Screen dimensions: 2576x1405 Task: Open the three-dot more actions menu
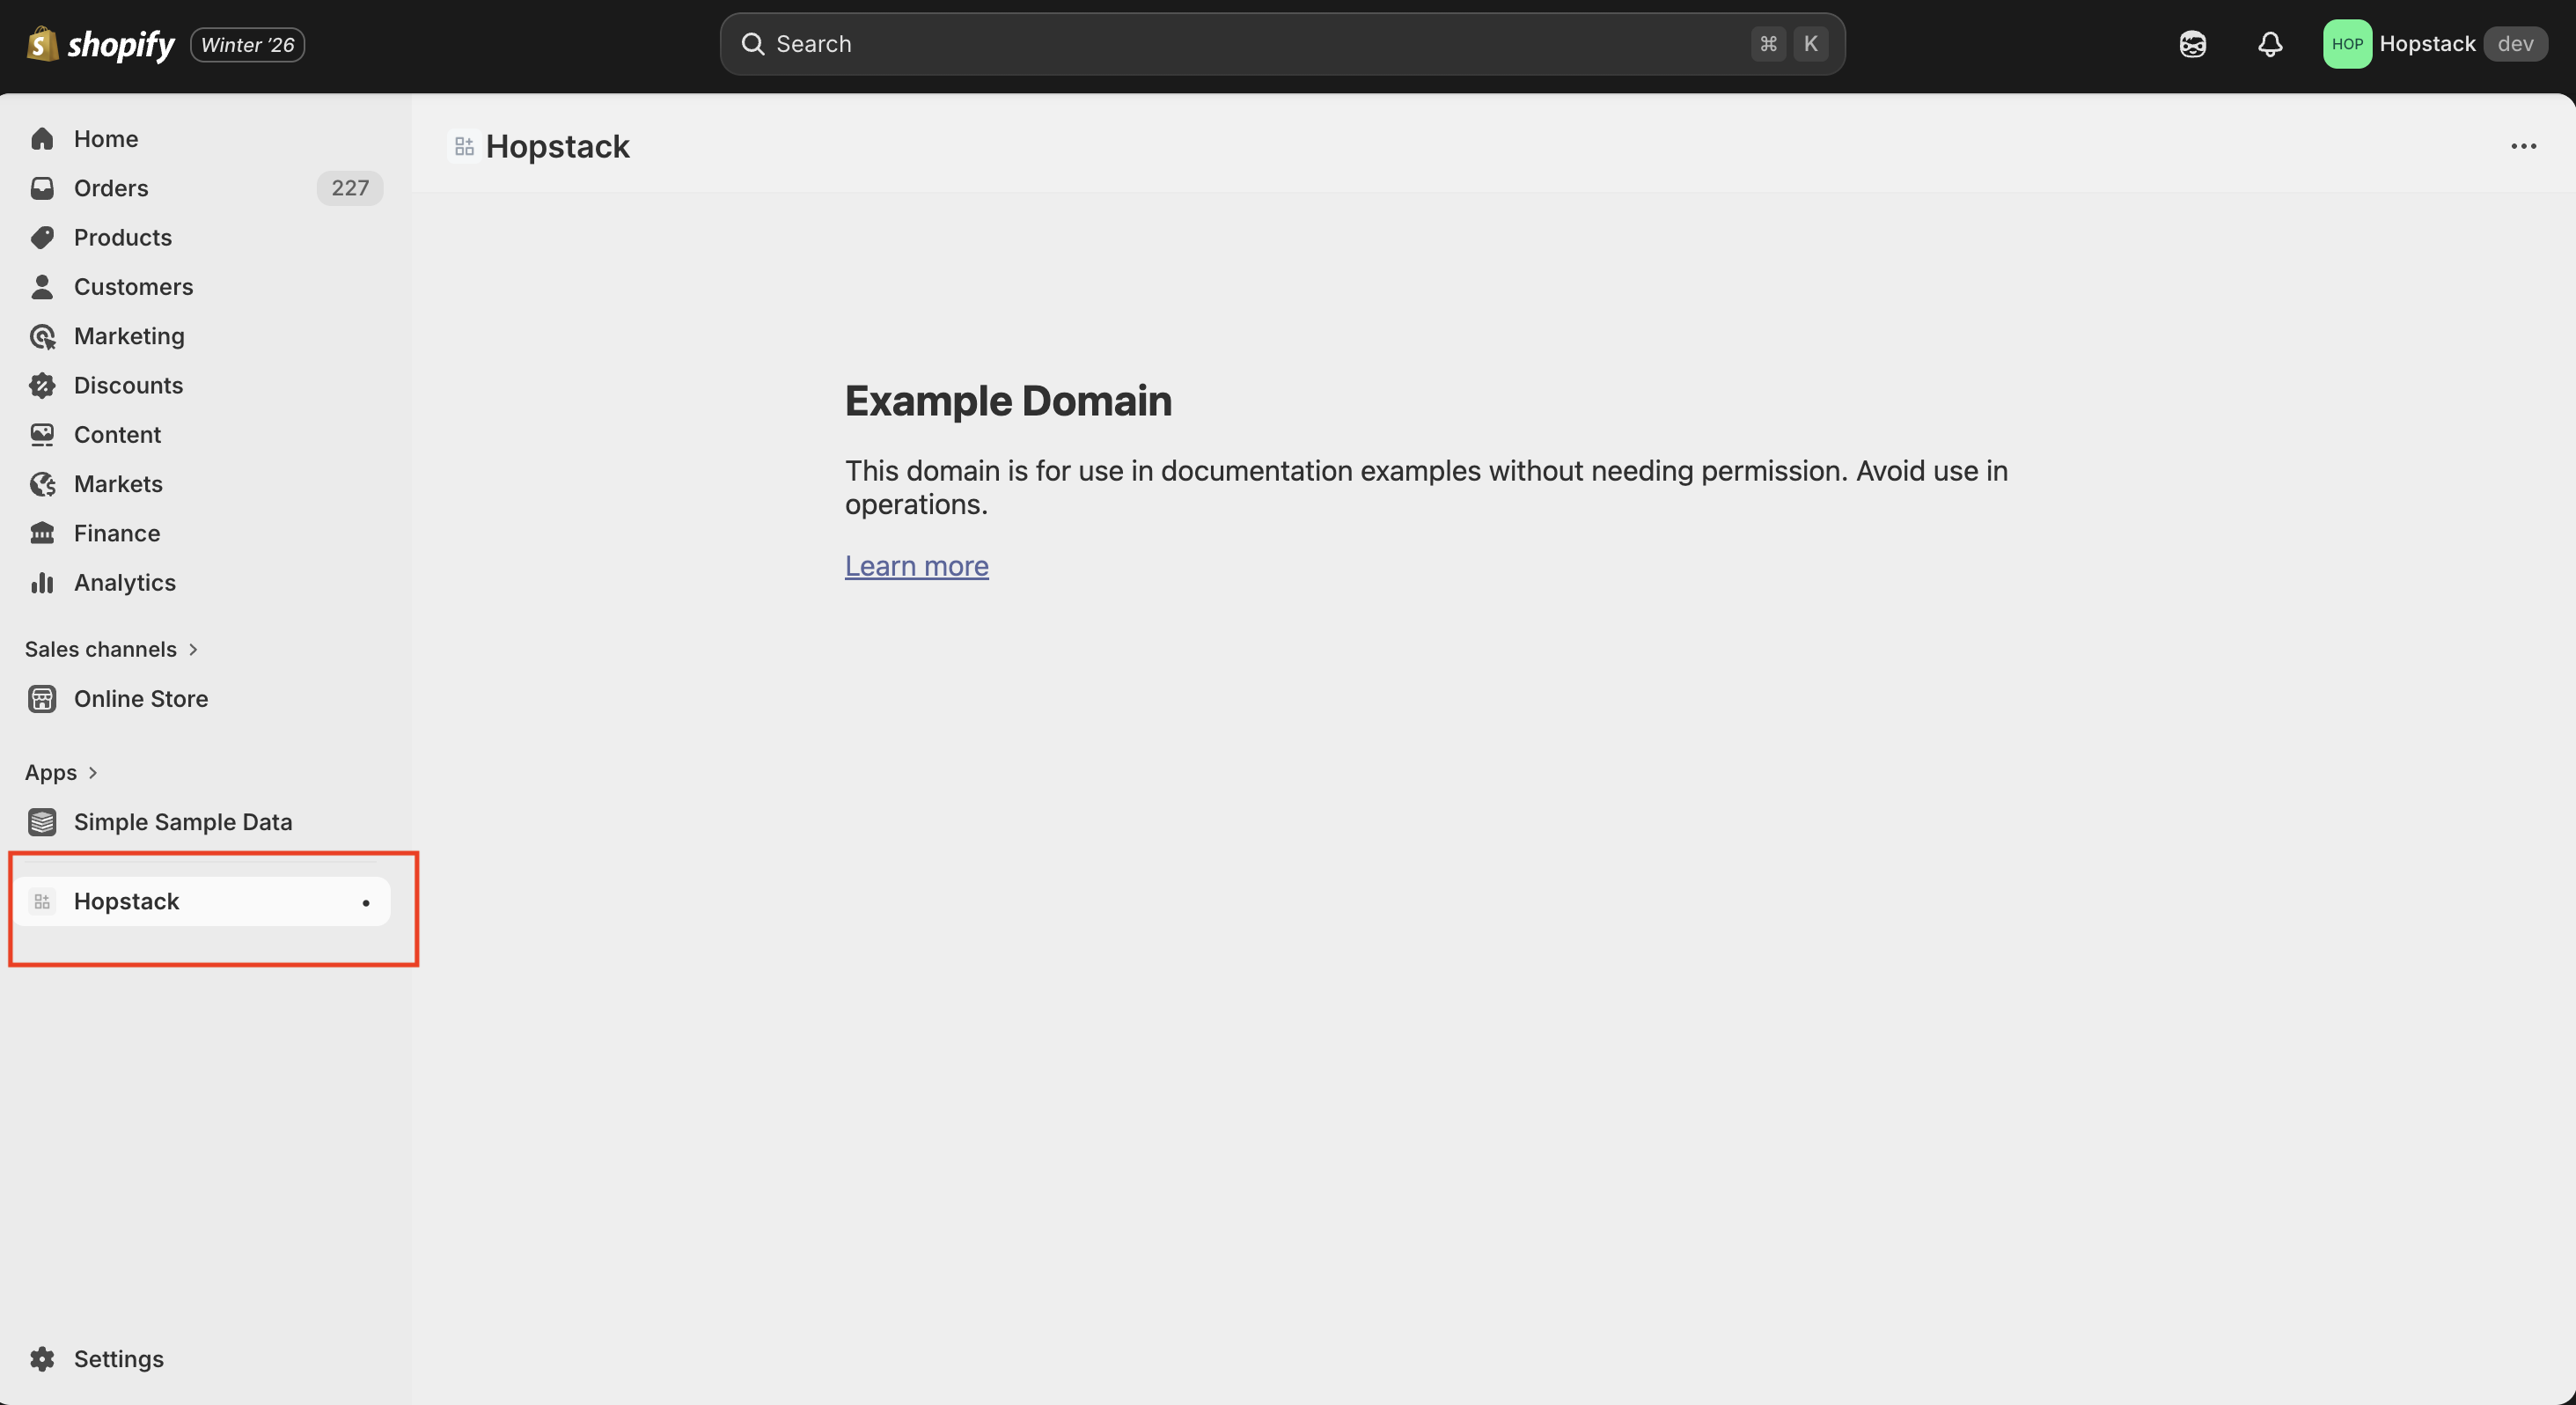2523,147
